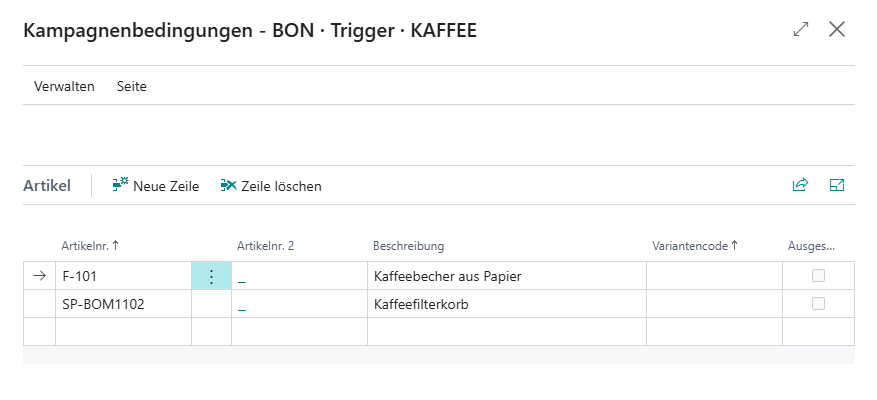The image size is (877, 400).
Task: Click the share icon in Artikel toolbar
Action: point(800,185)
